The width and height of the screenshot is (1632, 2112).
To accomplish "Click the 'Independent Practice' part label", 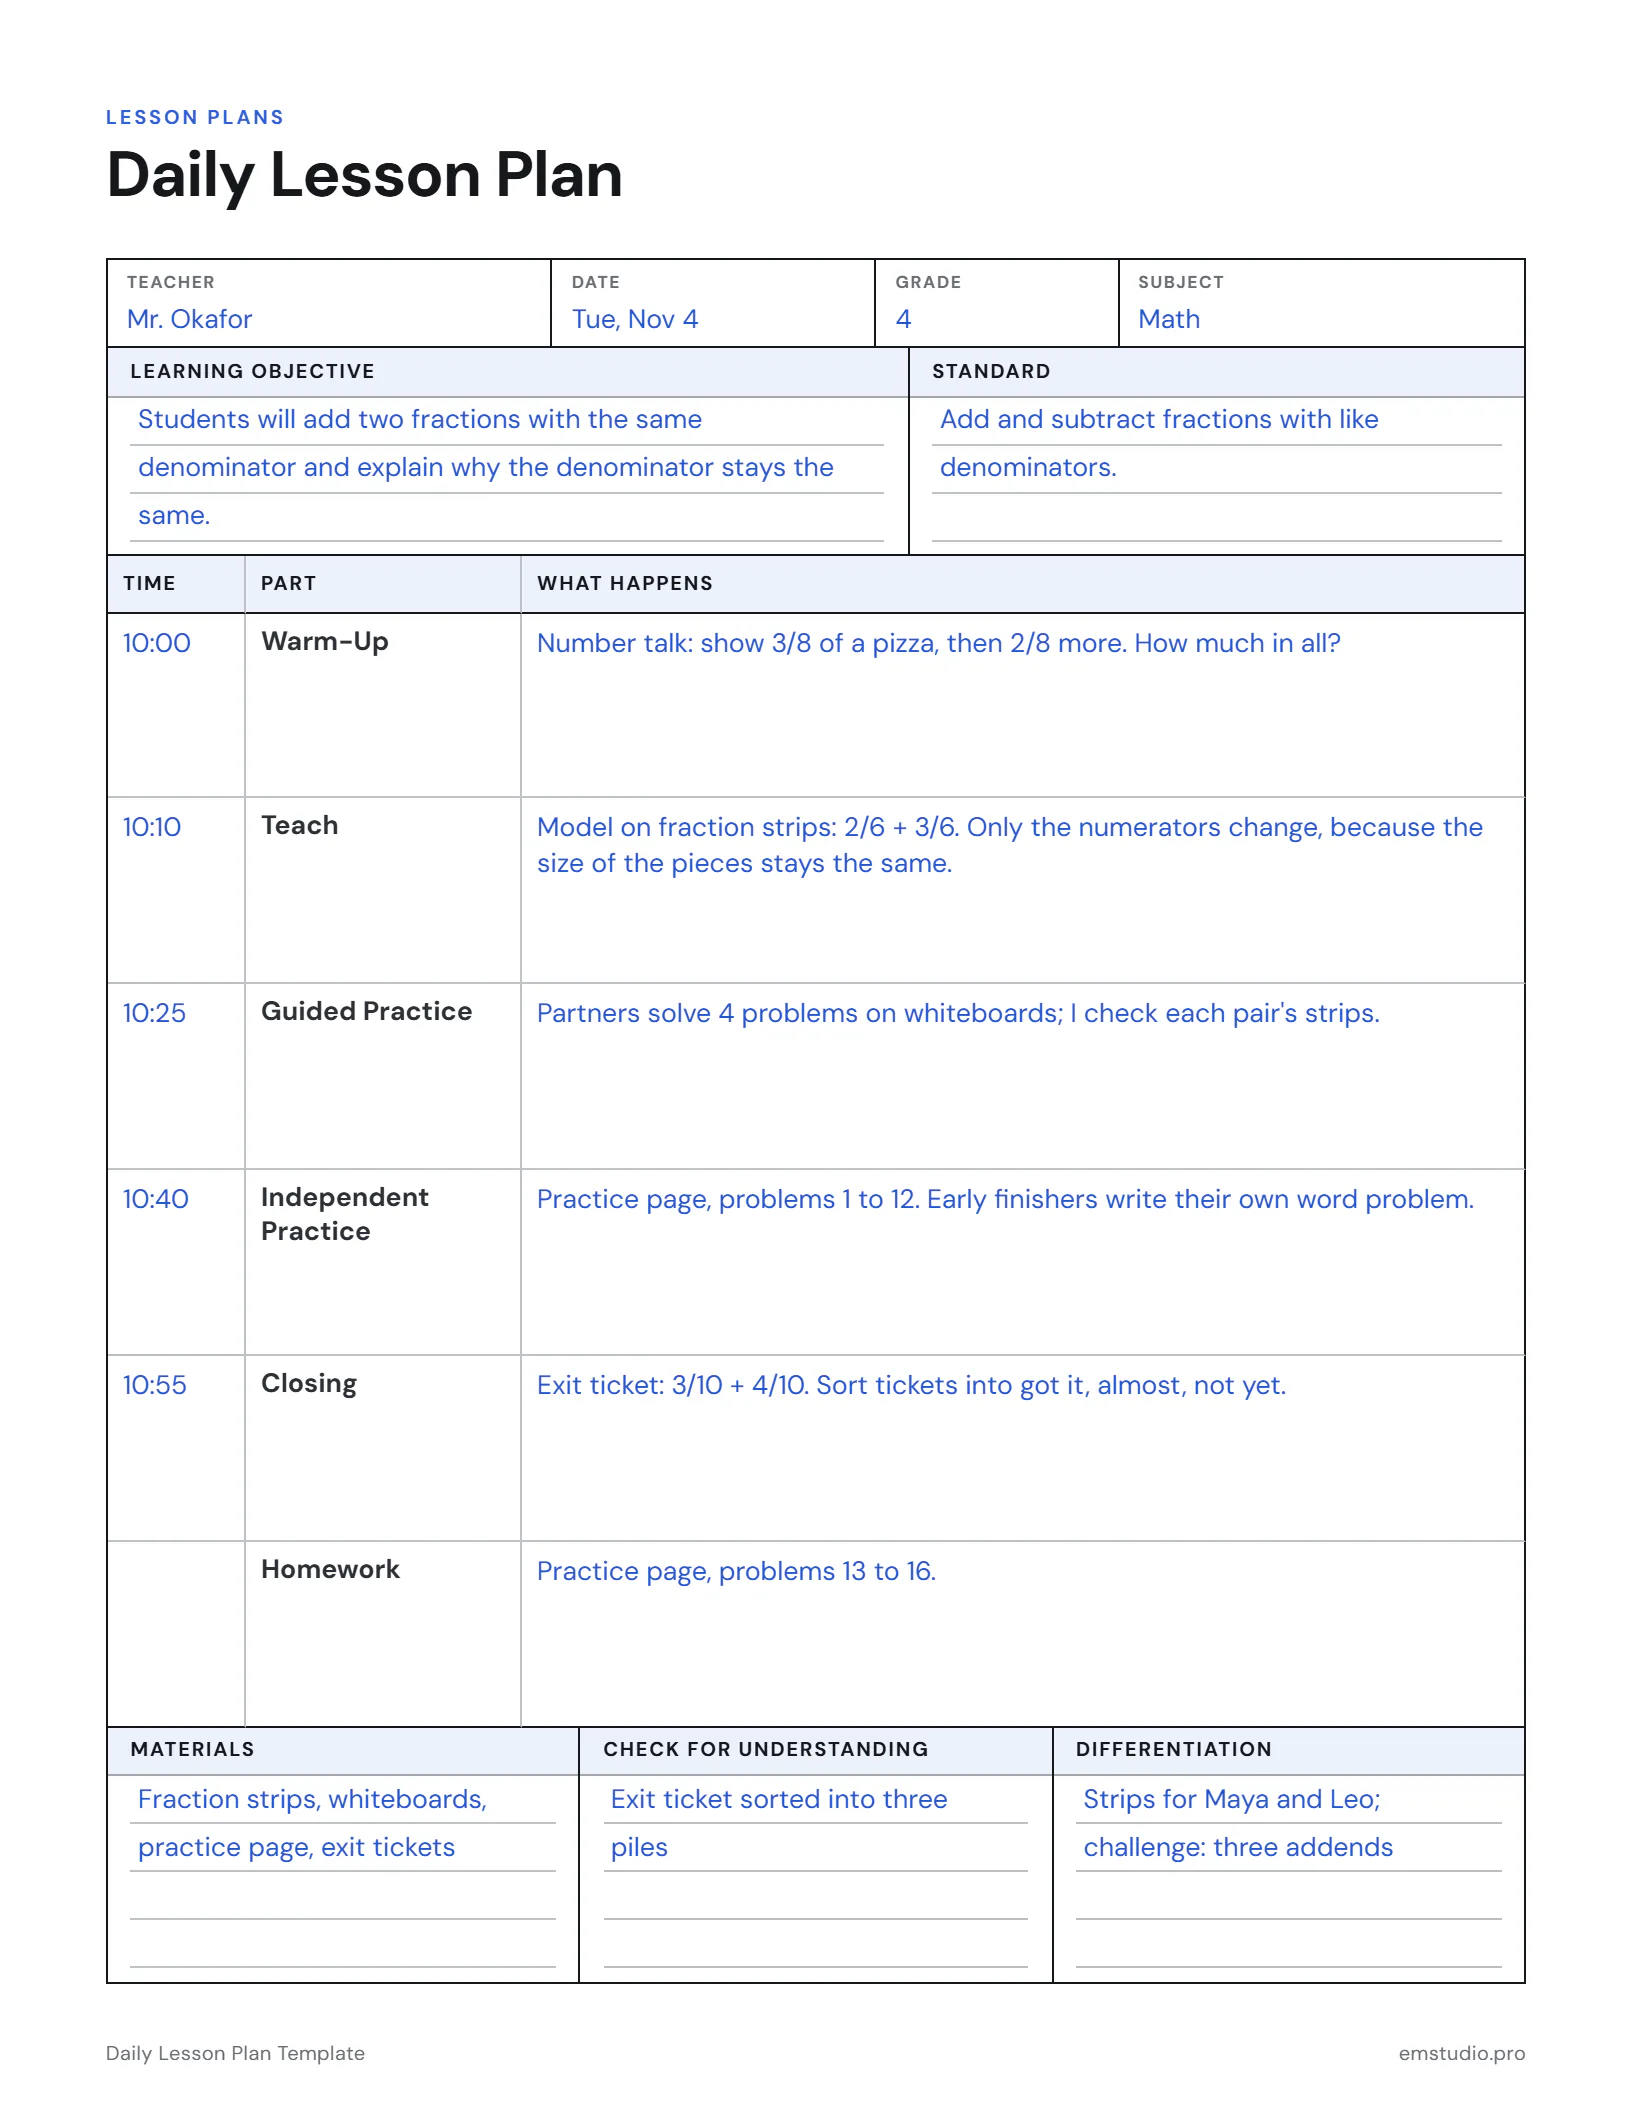I will point(345,1214).
